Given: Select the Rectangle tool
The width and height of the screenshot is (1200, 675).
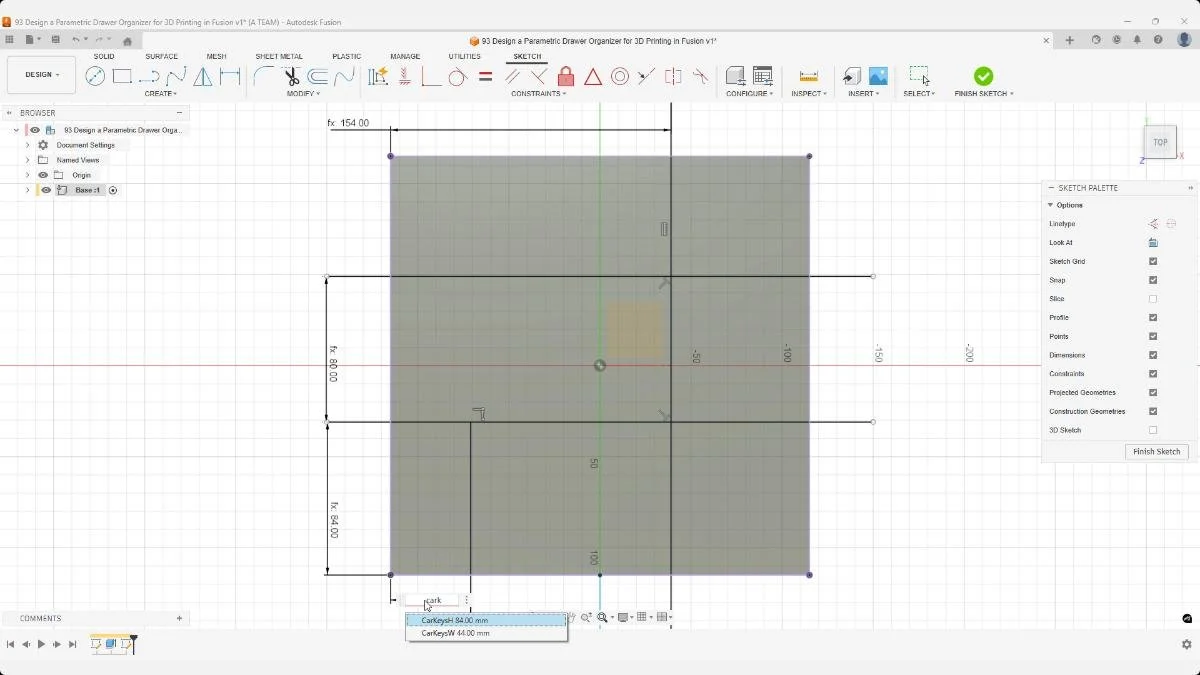Looking at the screenshot, I should [121, 76].
